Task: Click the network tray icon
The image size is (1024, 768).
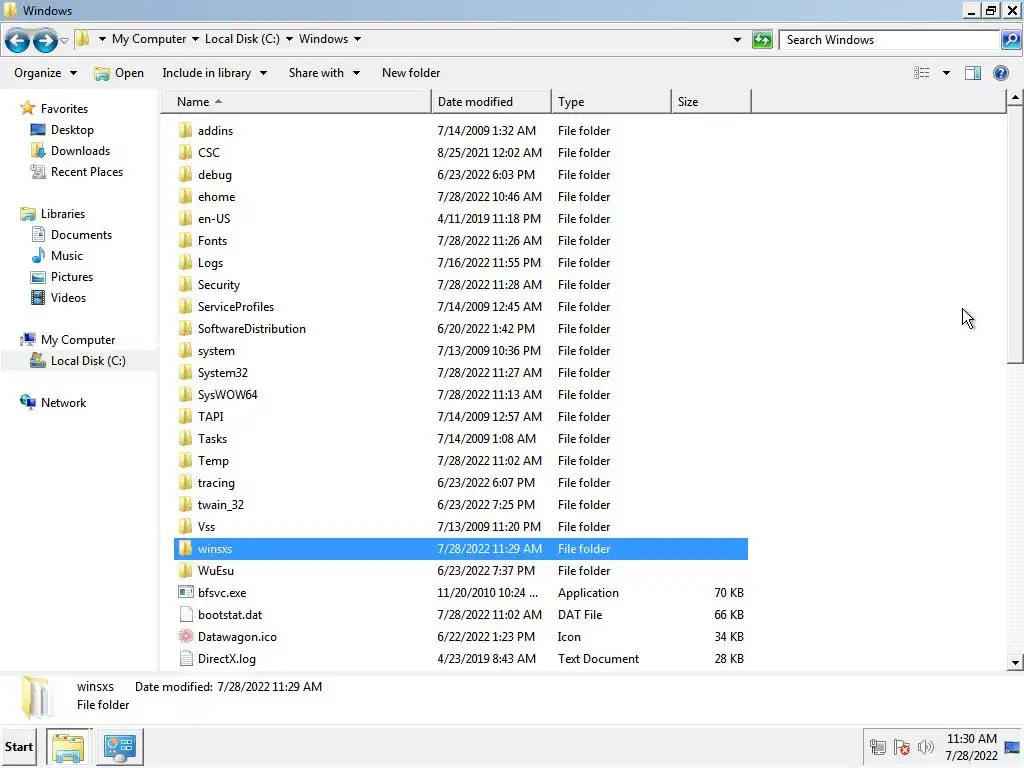Action: click(x=878, y=747)
